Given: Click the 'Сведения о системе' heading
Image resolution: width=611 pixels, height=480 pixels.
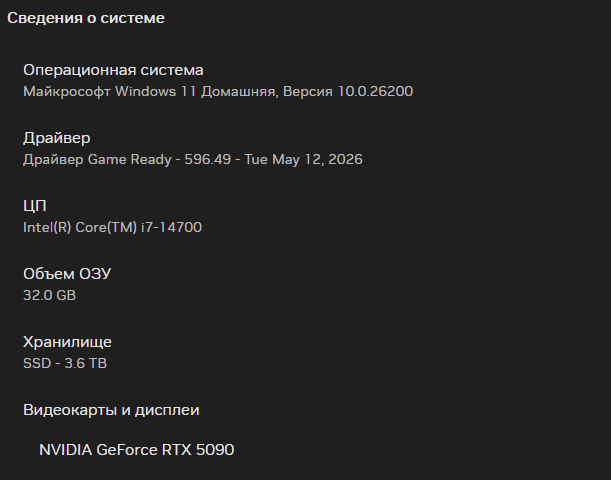Looking at the screenshot, I should click(x=86, y=18).
